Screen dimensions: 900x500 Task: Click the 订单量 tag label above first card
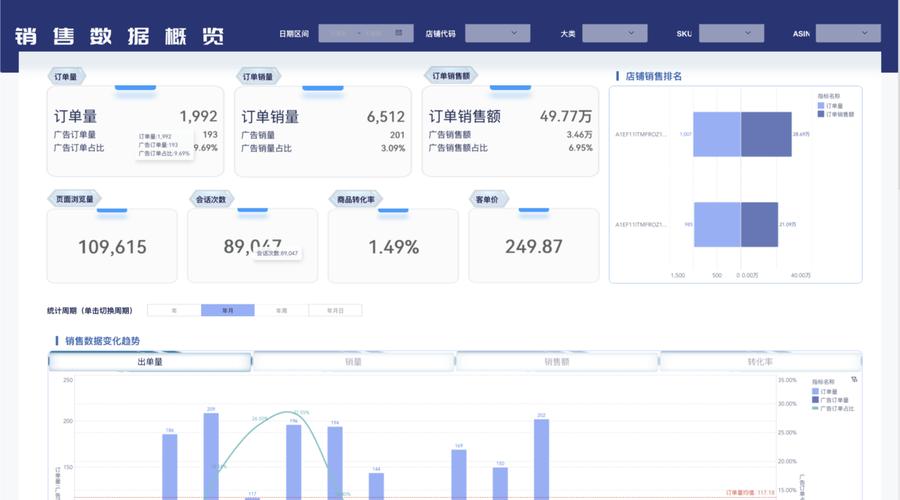pyautogui.click(x=65, y=76)
